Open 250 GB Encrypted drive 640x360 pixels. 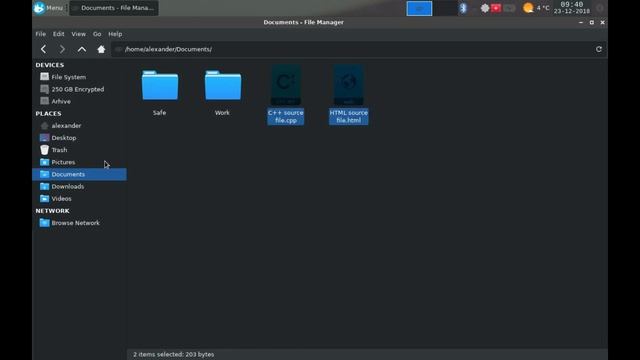(79, 89)
